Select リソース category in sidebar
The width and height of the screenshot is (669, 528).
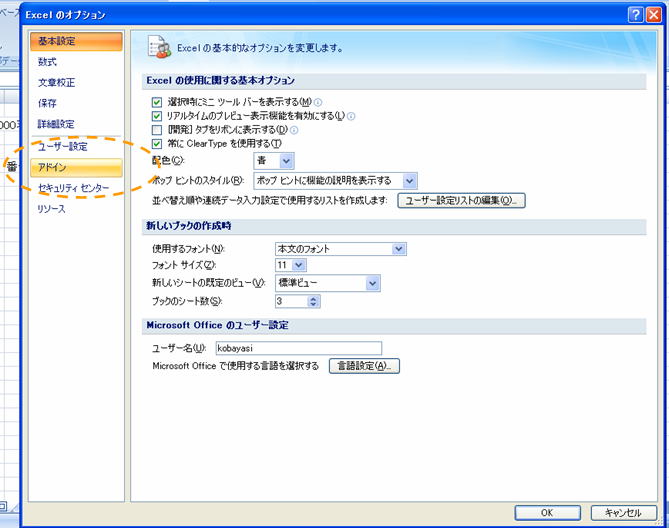[x=76, y=209]
